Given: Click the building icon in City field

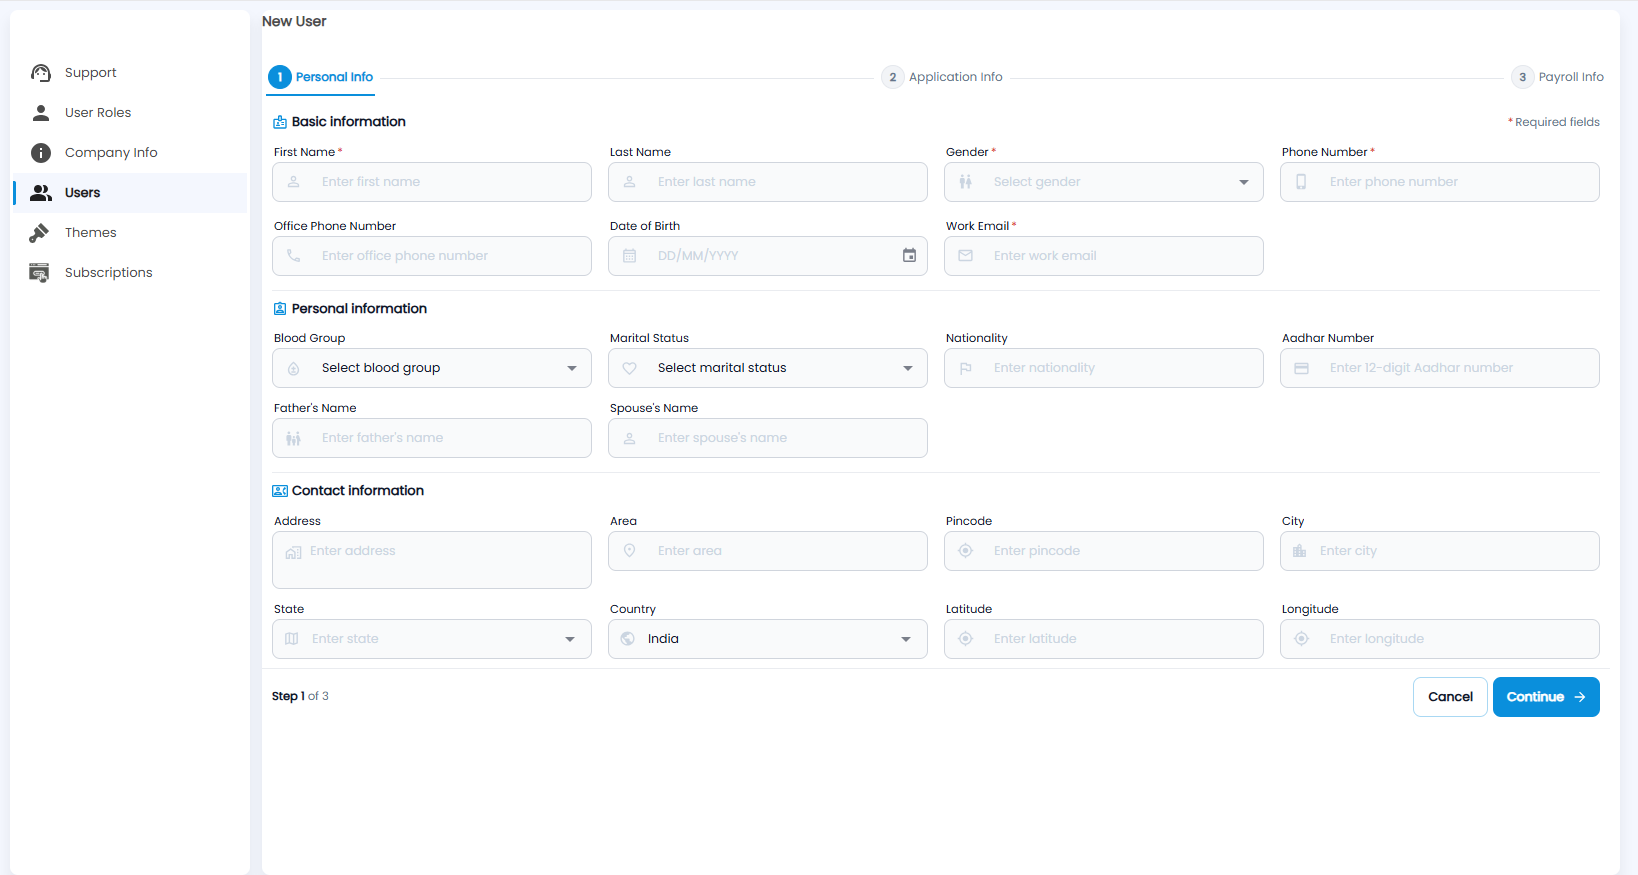Looking at the screenshot, I should [x=1299, y=551].
